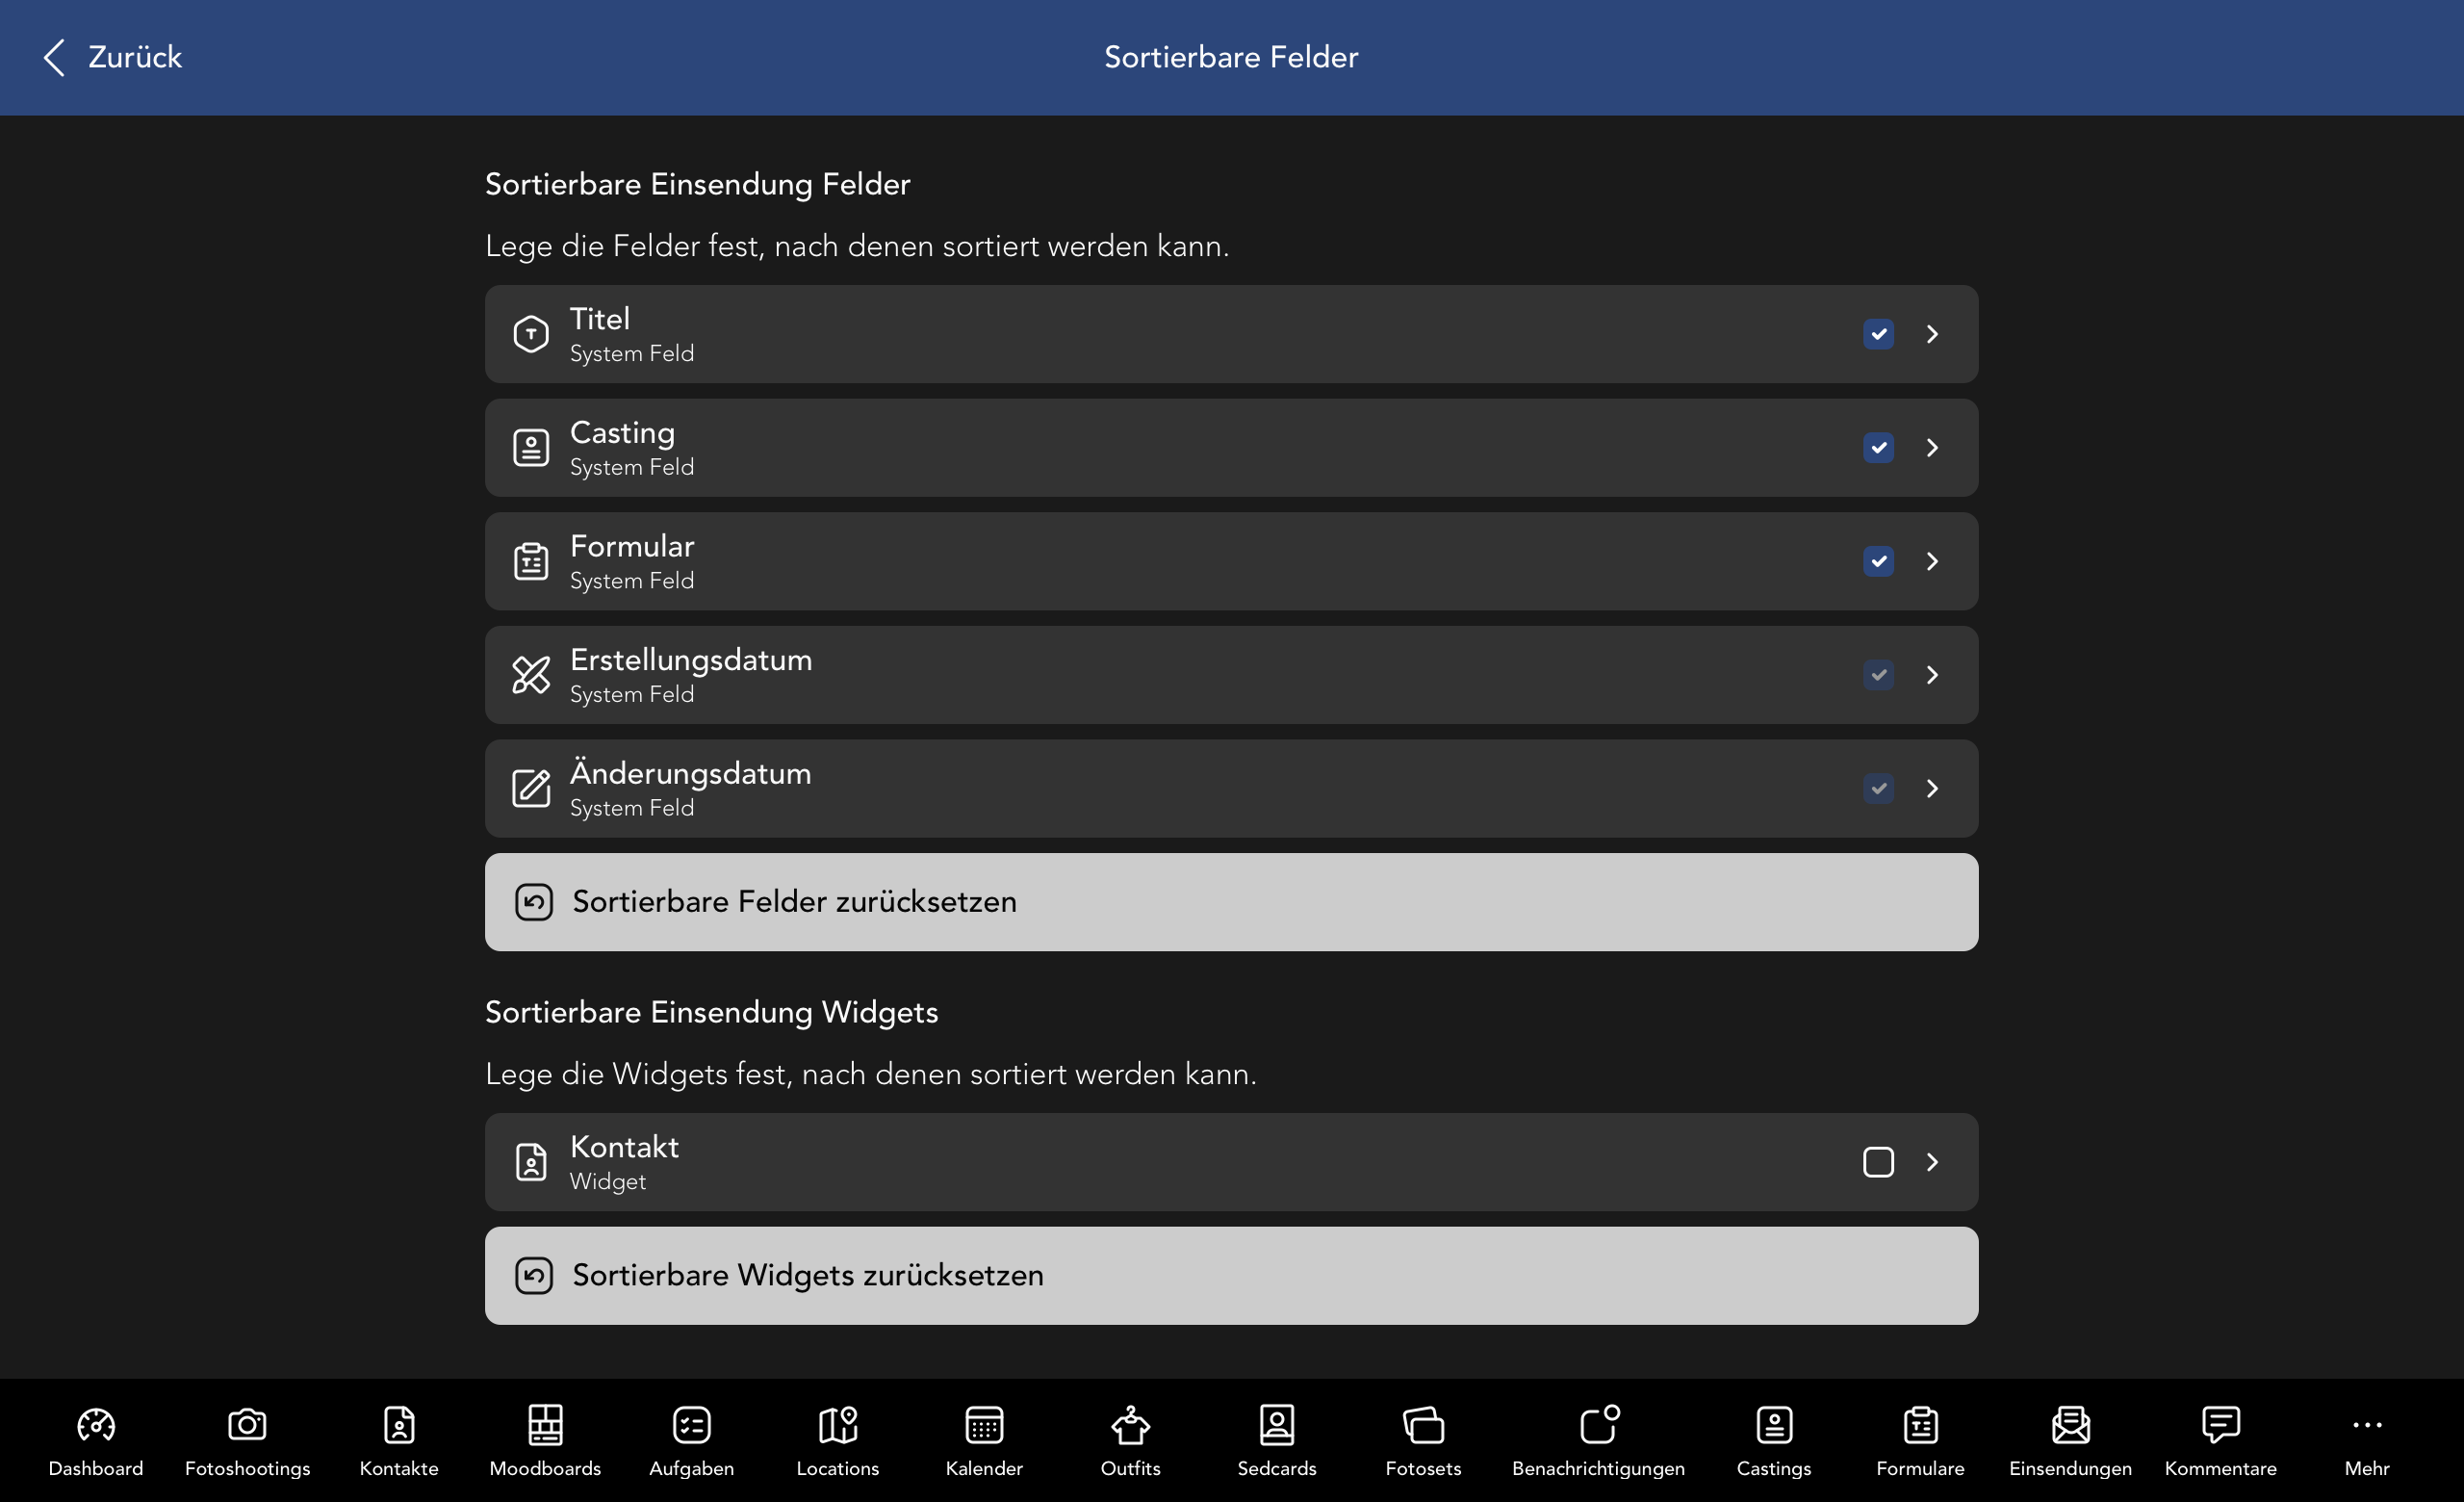Screen dimensions: 2464x1502
Task: Open Kalender icon
Action: tap(984, 1425)
